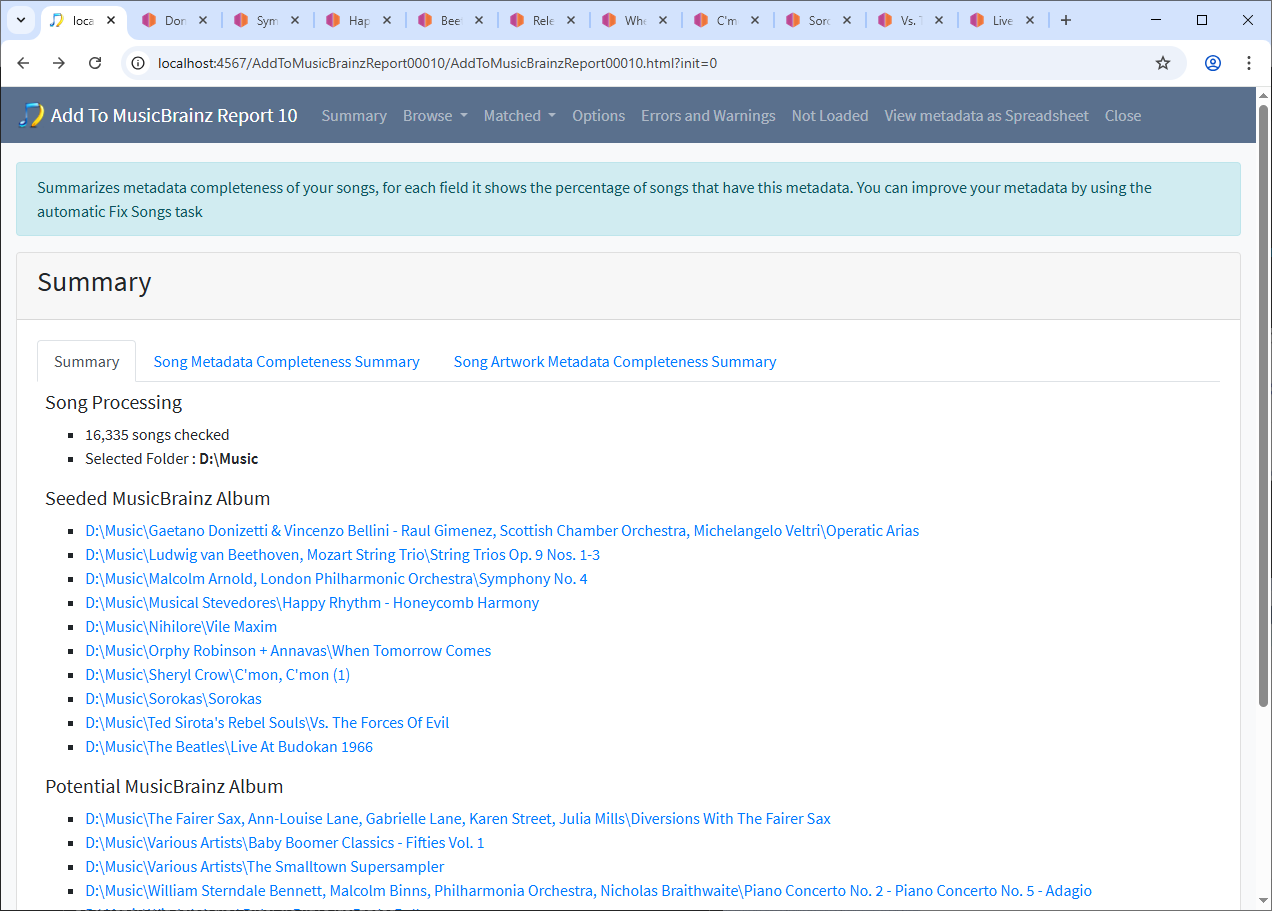Image resolution: width=1272 pixels, height=911 pixels.
Task: Bookmark this page with the star icon
Action: 1163,63
